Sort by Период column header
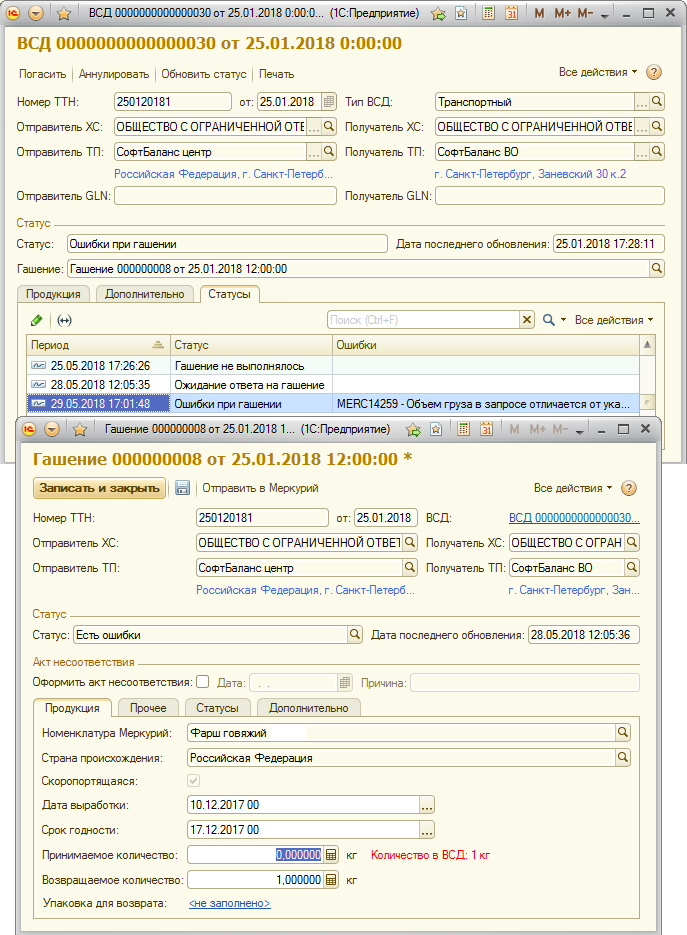The height and width of the screenshot is (935, 687). (98, 345)
